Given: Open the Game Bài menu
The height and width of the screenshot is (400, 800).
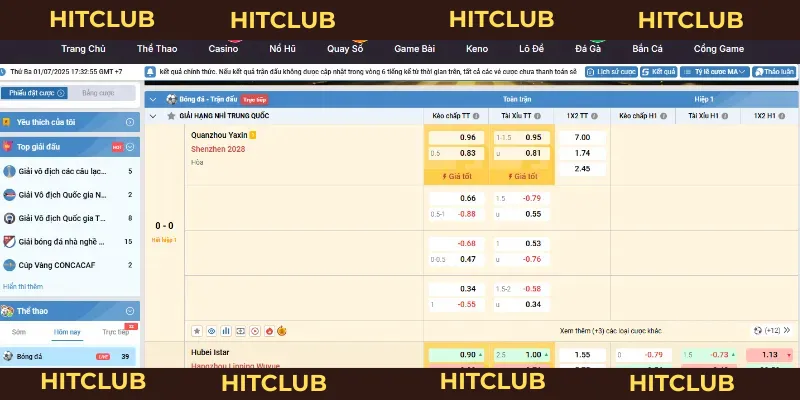Looking at the screenshot, I should click(415, 49).
